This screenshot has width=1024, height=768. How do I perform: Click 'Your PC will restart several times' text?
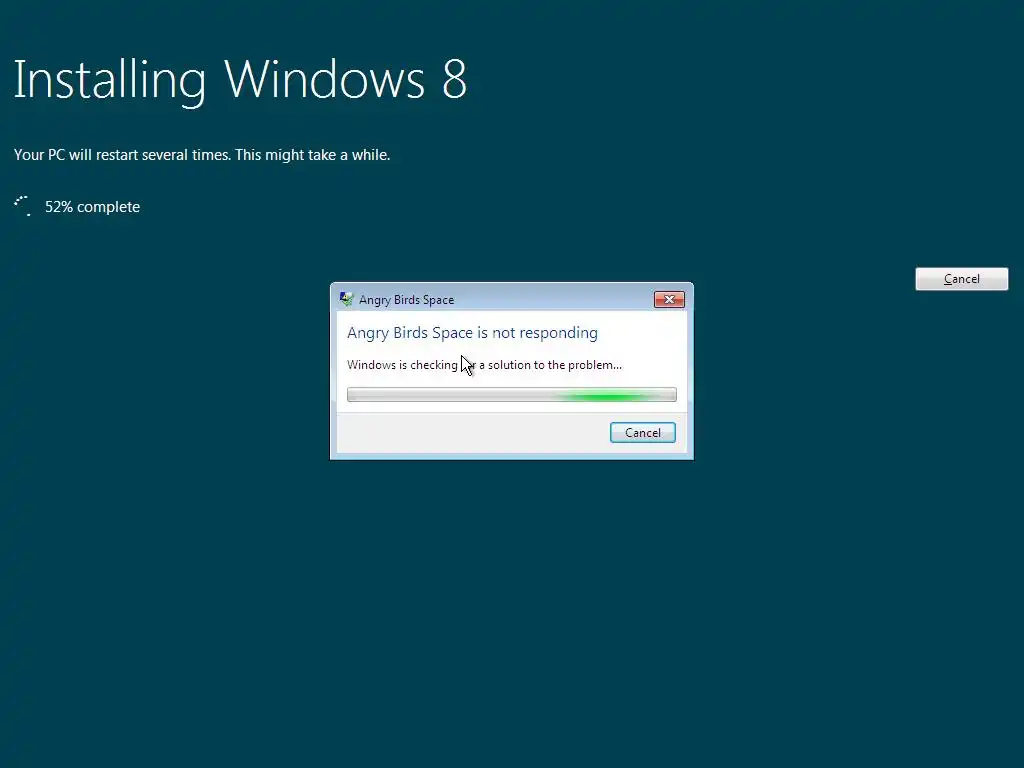pyautogui.click(x=202, y=155)
